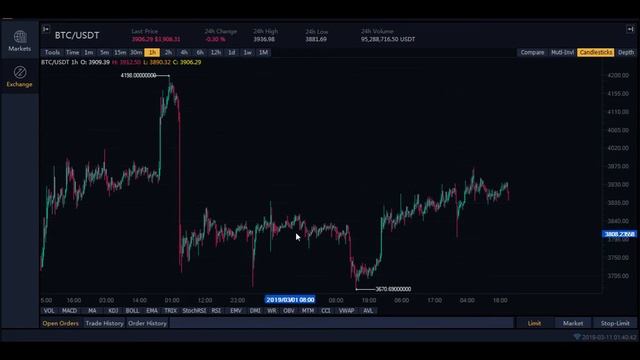This screenshot has width=640, height=360.
Task: Select the Stop-Limit order type
Action: pos(615,323)
